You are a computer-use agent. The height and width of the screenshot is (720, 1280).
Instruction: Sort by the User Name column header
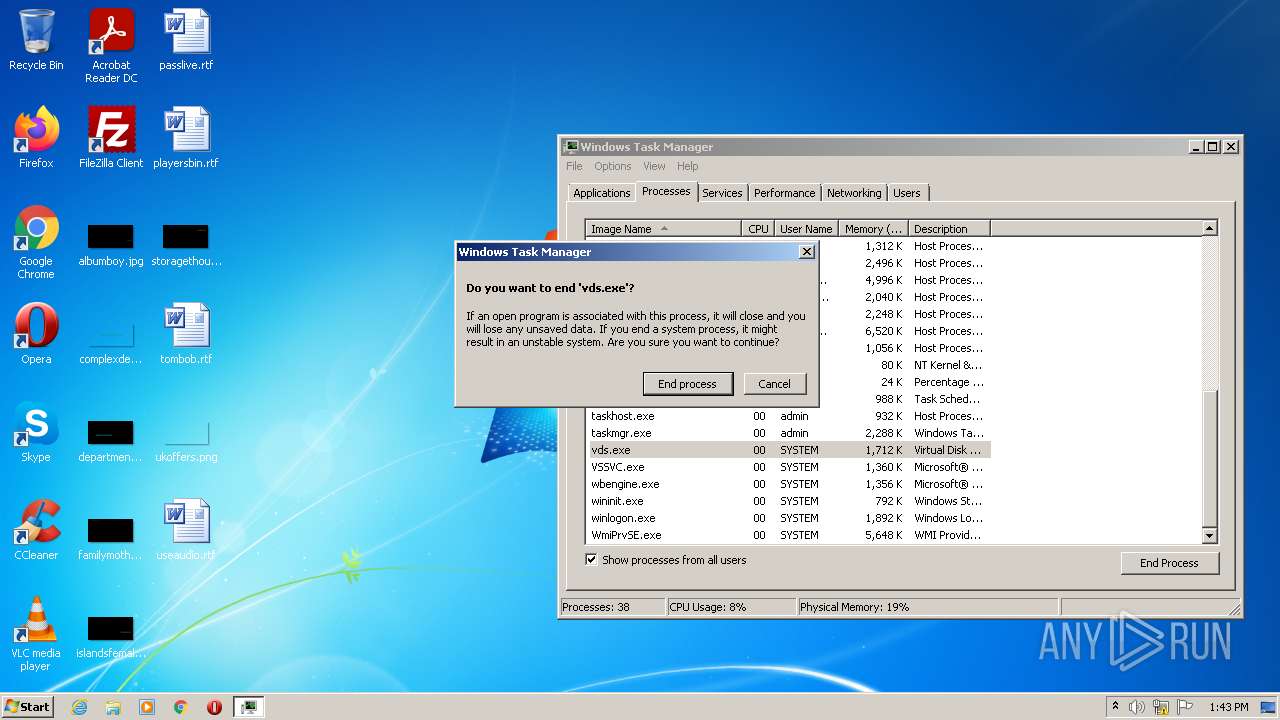(x=806, y=229)
